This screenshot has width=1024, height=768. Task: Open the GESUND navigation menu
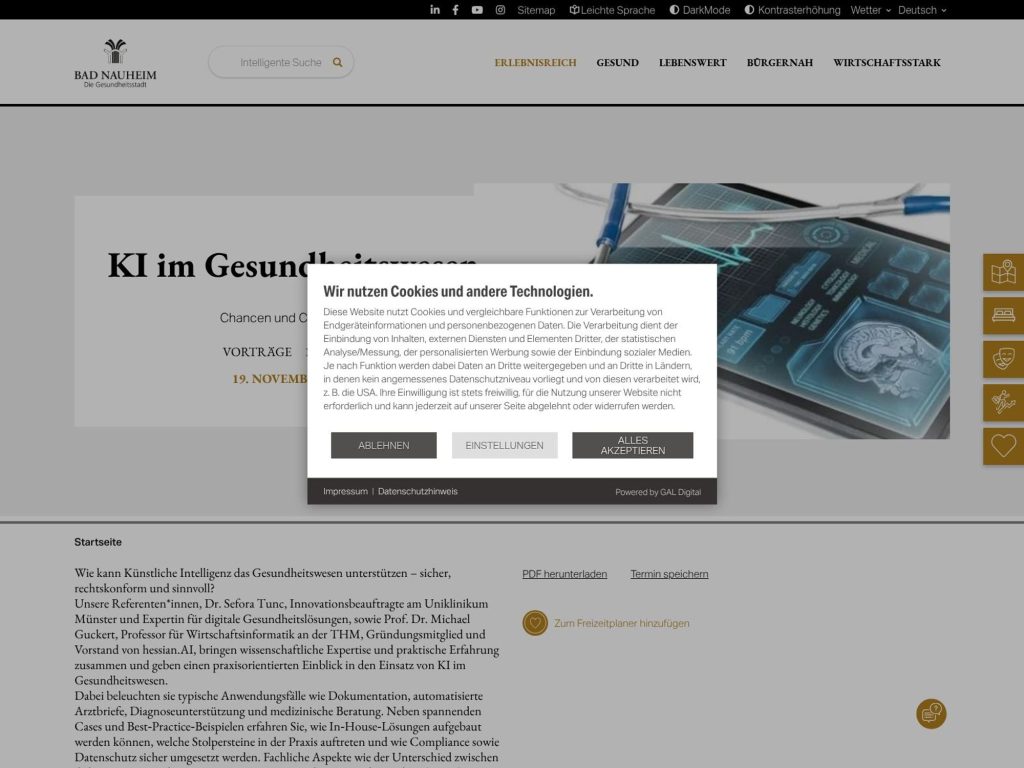pyautogui.click(x=617, y=62)
